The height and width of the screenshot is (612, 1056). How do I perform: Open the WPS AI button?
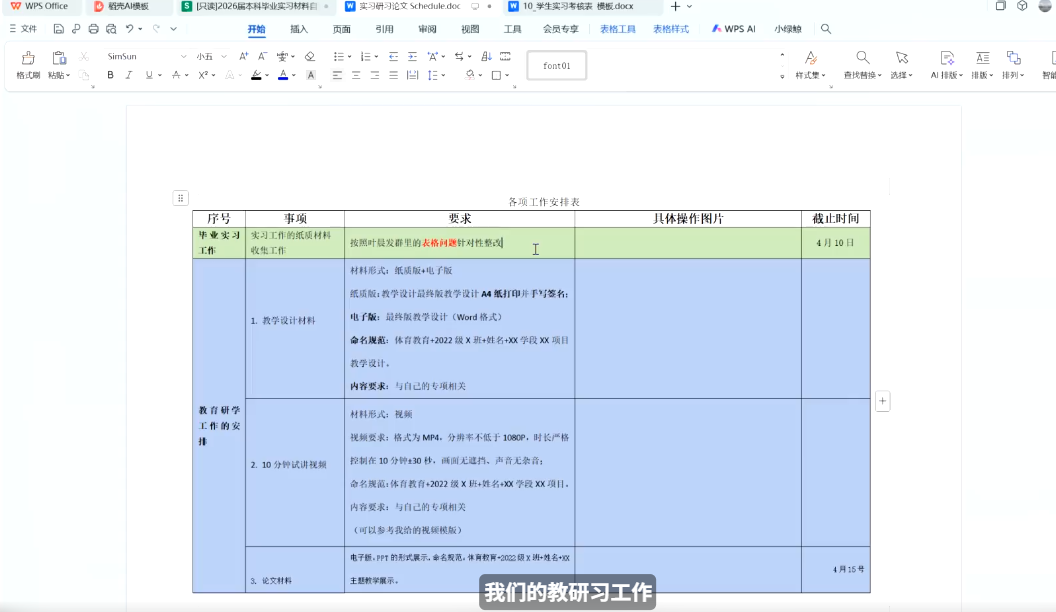[733, 29]
